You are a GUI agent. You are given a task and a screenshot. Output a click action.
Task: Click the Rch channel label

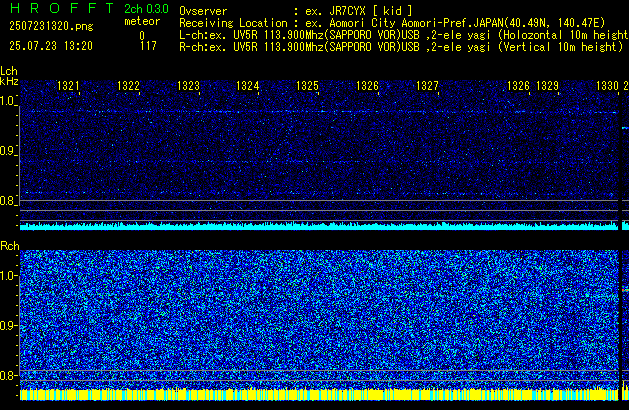click(10, 246)
